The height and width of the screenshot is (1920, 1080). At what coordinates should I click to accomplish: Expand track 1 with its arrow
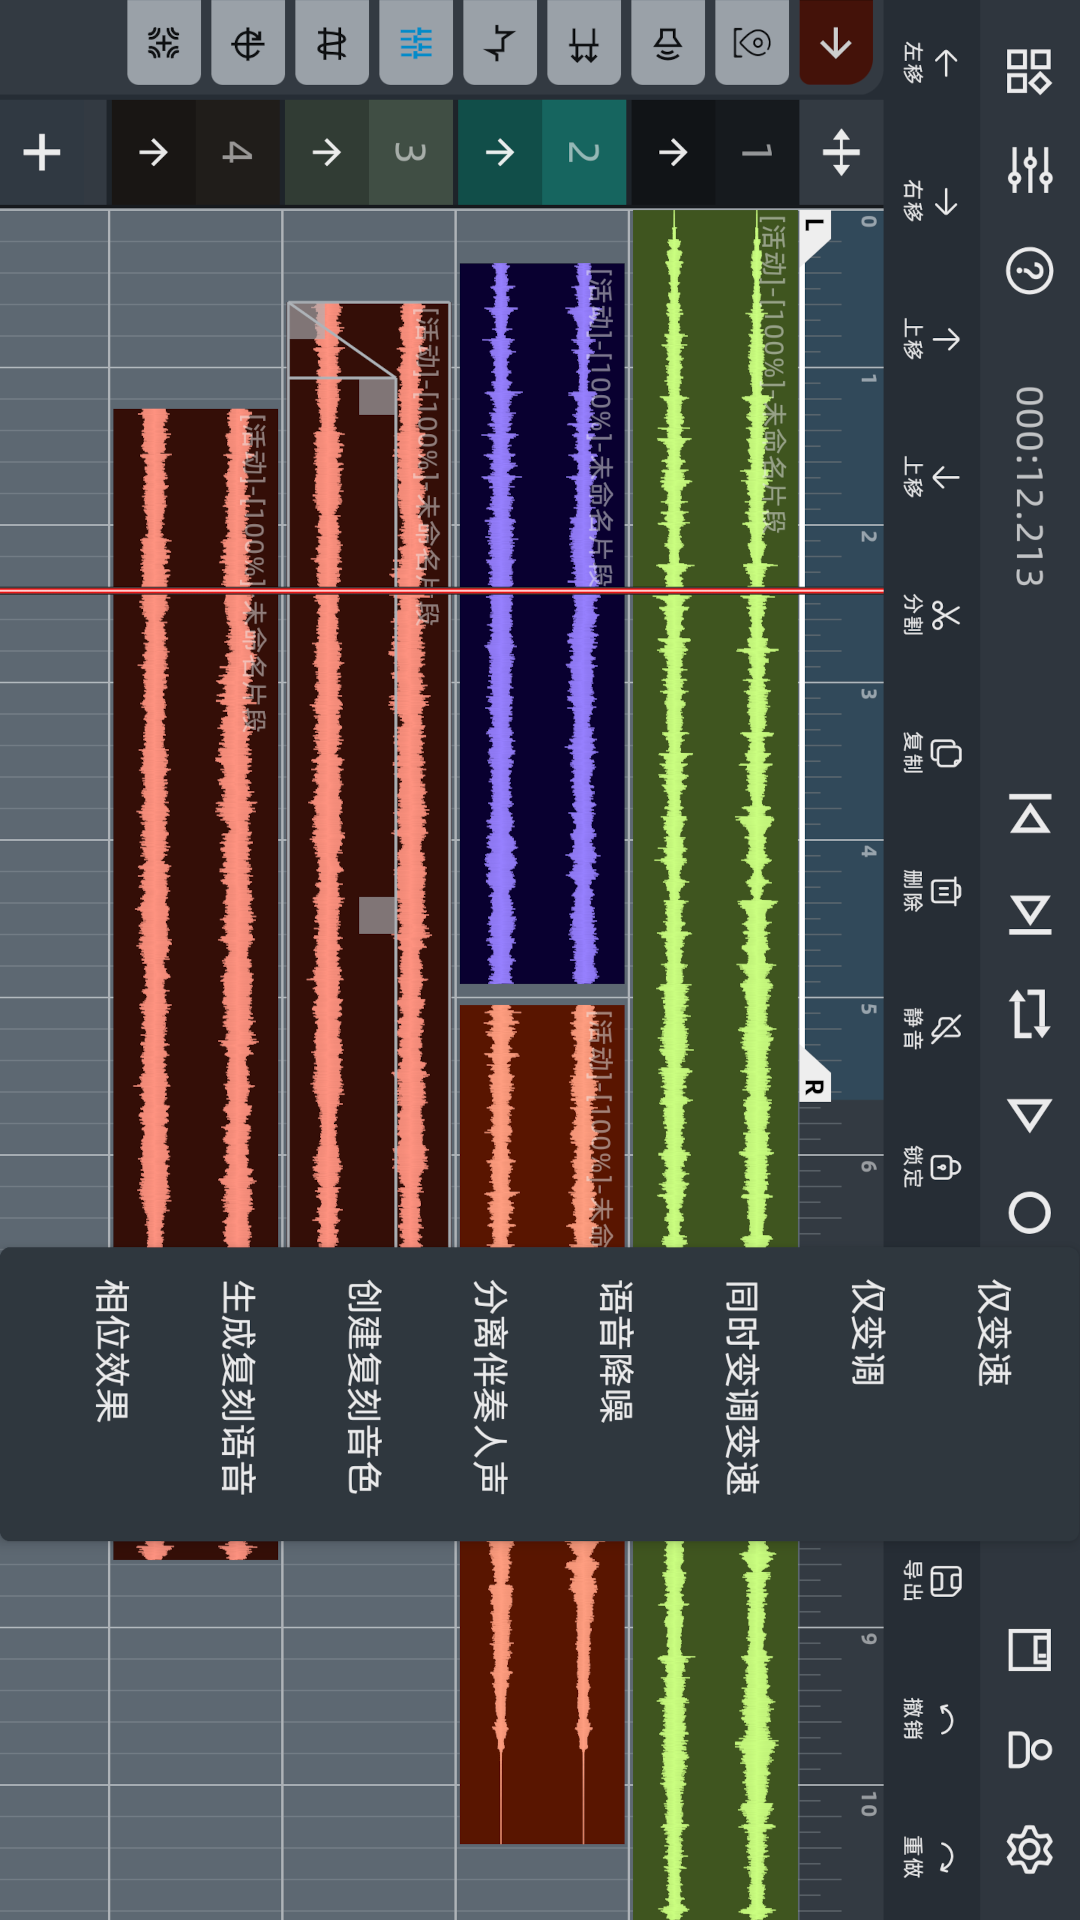(x=673, y=152)
